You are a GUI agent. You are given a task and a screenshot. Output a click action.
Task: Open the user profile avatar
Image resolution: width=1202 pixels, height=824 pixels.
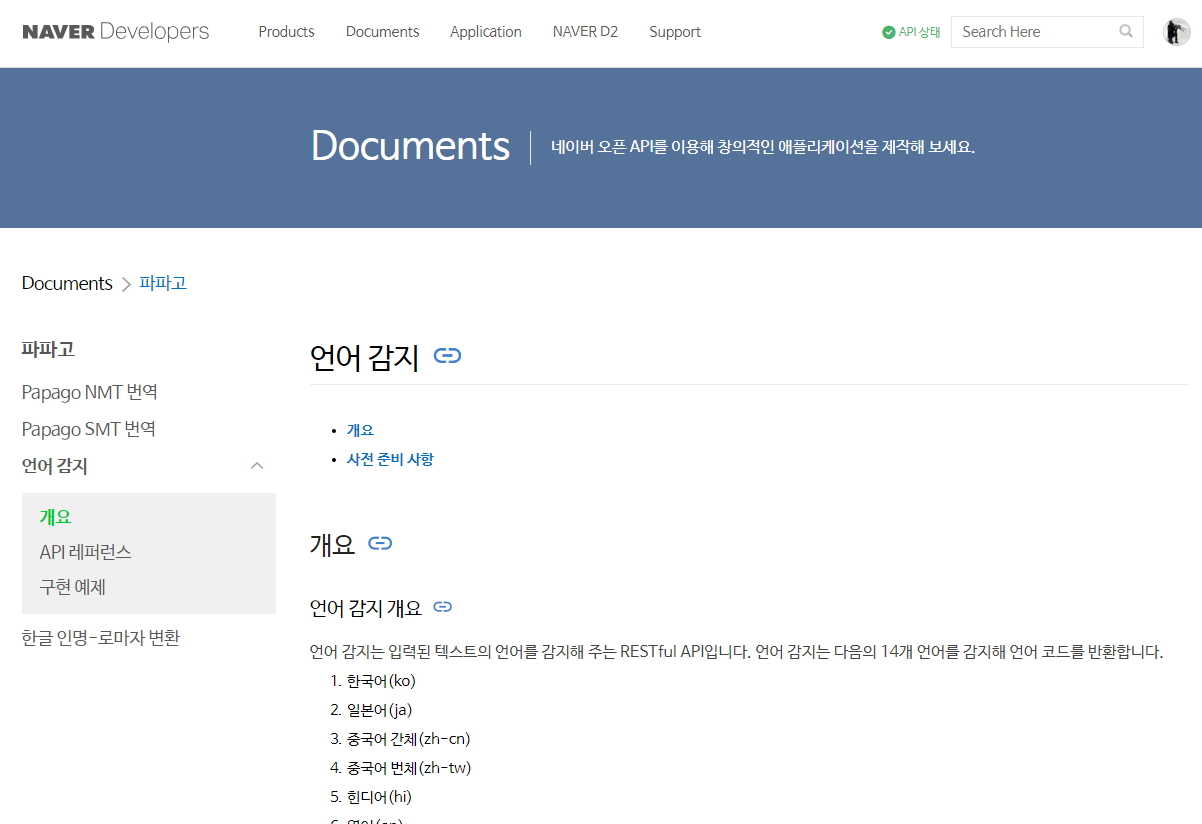coord(1177,32)
